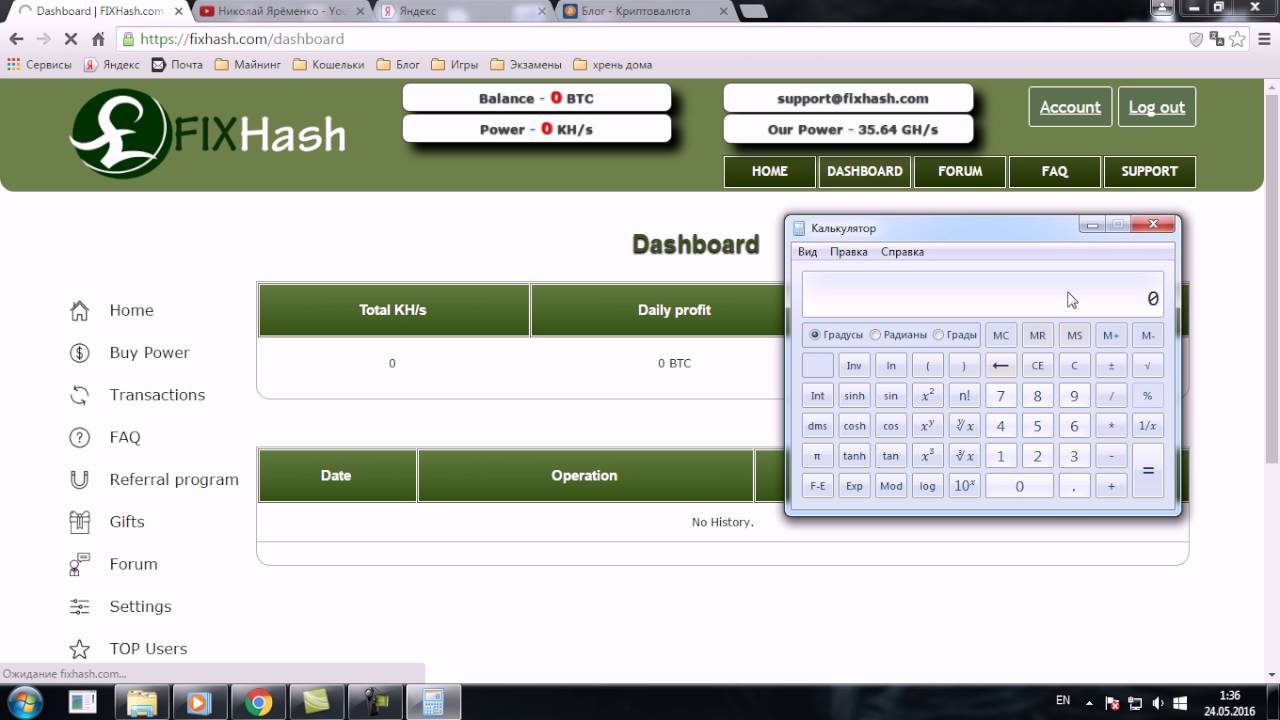
Task: Click the FAQ question mark icon
Action: pos(80,437)
